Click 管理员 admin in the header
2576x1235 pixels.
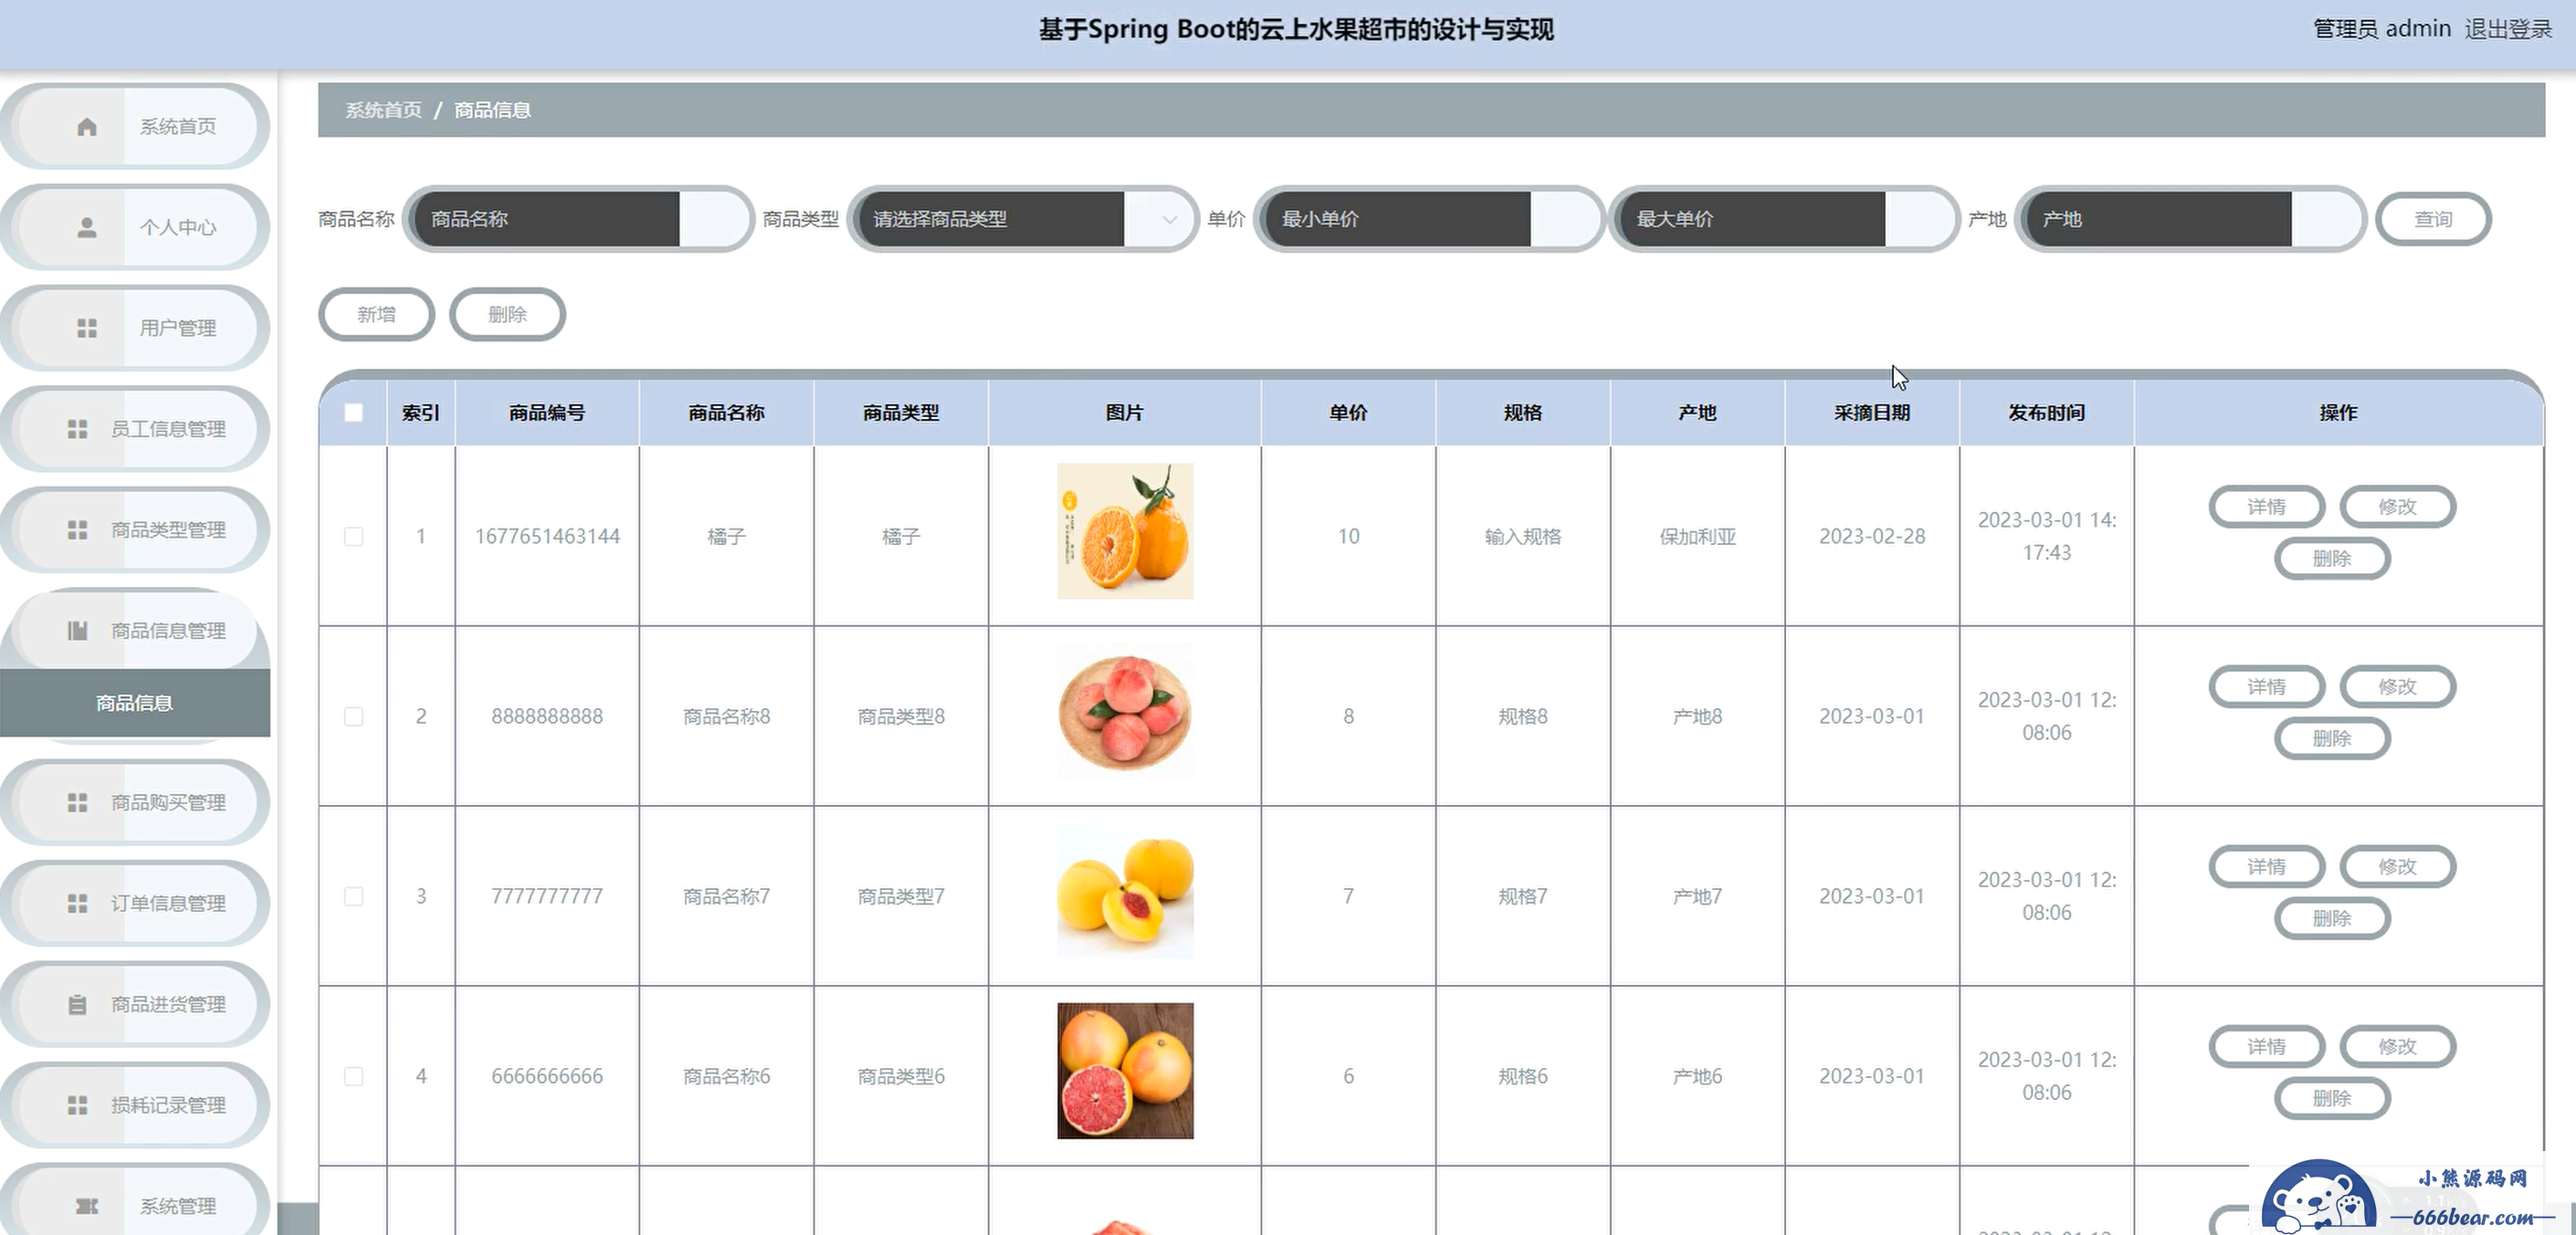coord(2382,29)
